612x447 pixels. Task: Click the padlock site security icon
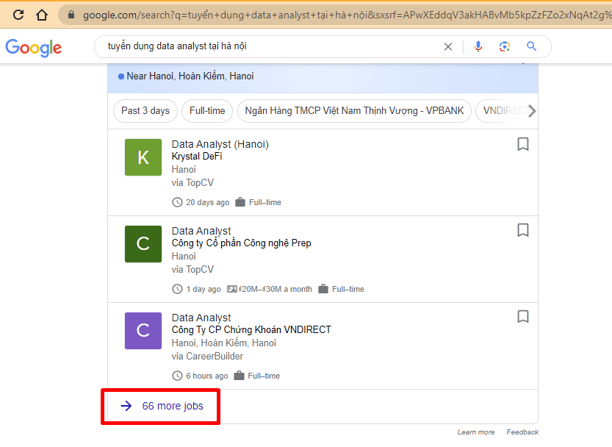click(71, 15)
